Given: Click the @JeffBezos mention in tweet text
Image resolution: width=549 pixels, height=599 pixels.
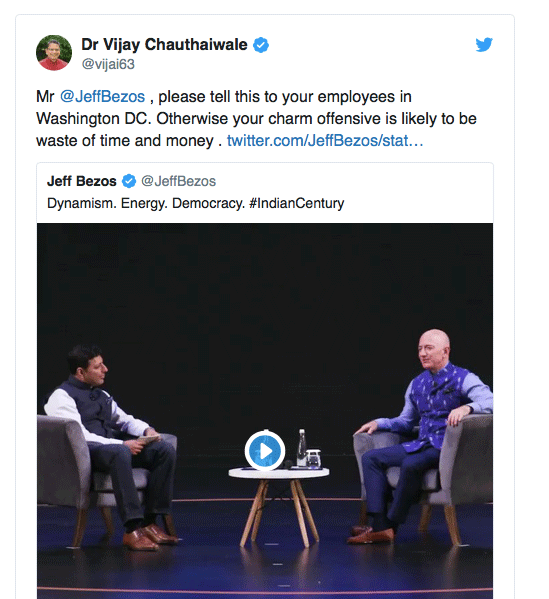Looking at the screenshot, I should pyautogui.click(x=102, y=97).
